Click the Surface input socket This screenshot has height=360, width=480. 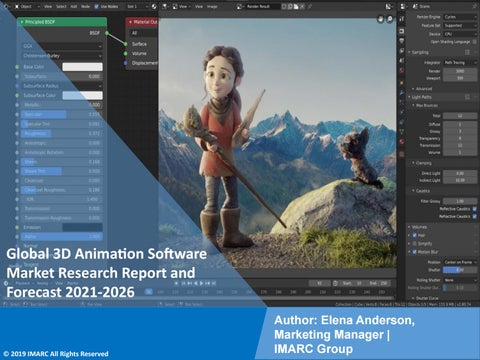click(126, 44)
